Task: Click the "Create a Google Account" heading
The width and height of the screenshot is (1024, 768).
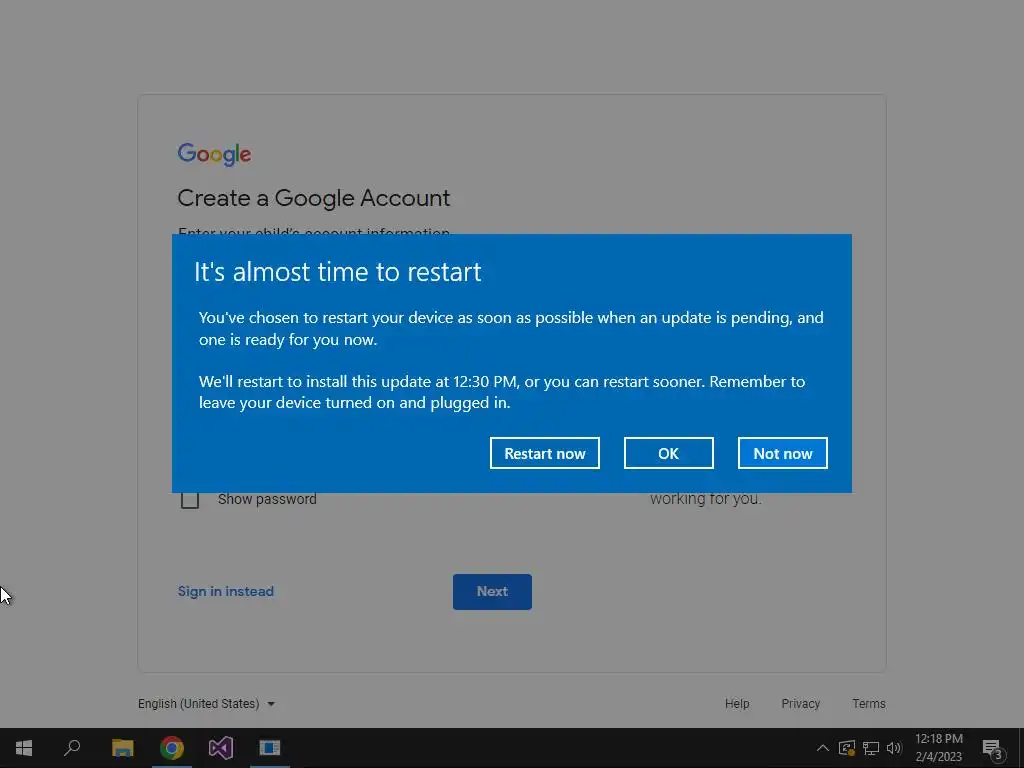Action: coord(313,198)
